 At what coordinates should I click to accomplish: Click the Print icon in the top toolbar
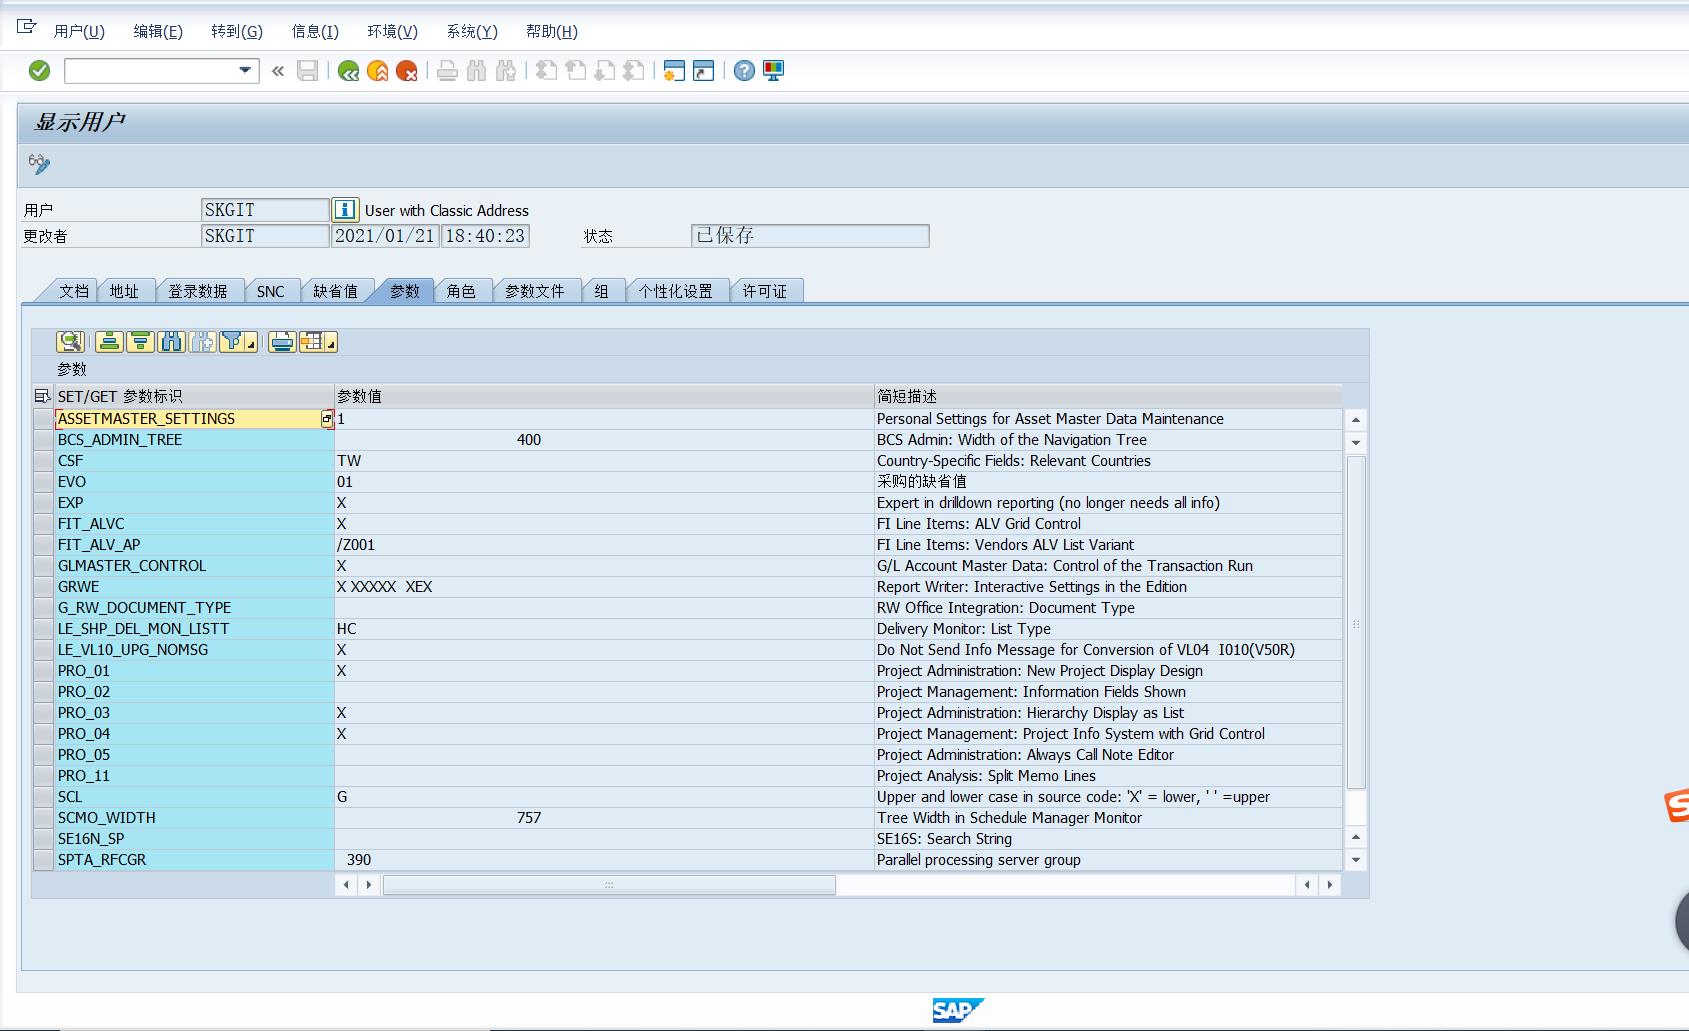[x=447, y=70]
